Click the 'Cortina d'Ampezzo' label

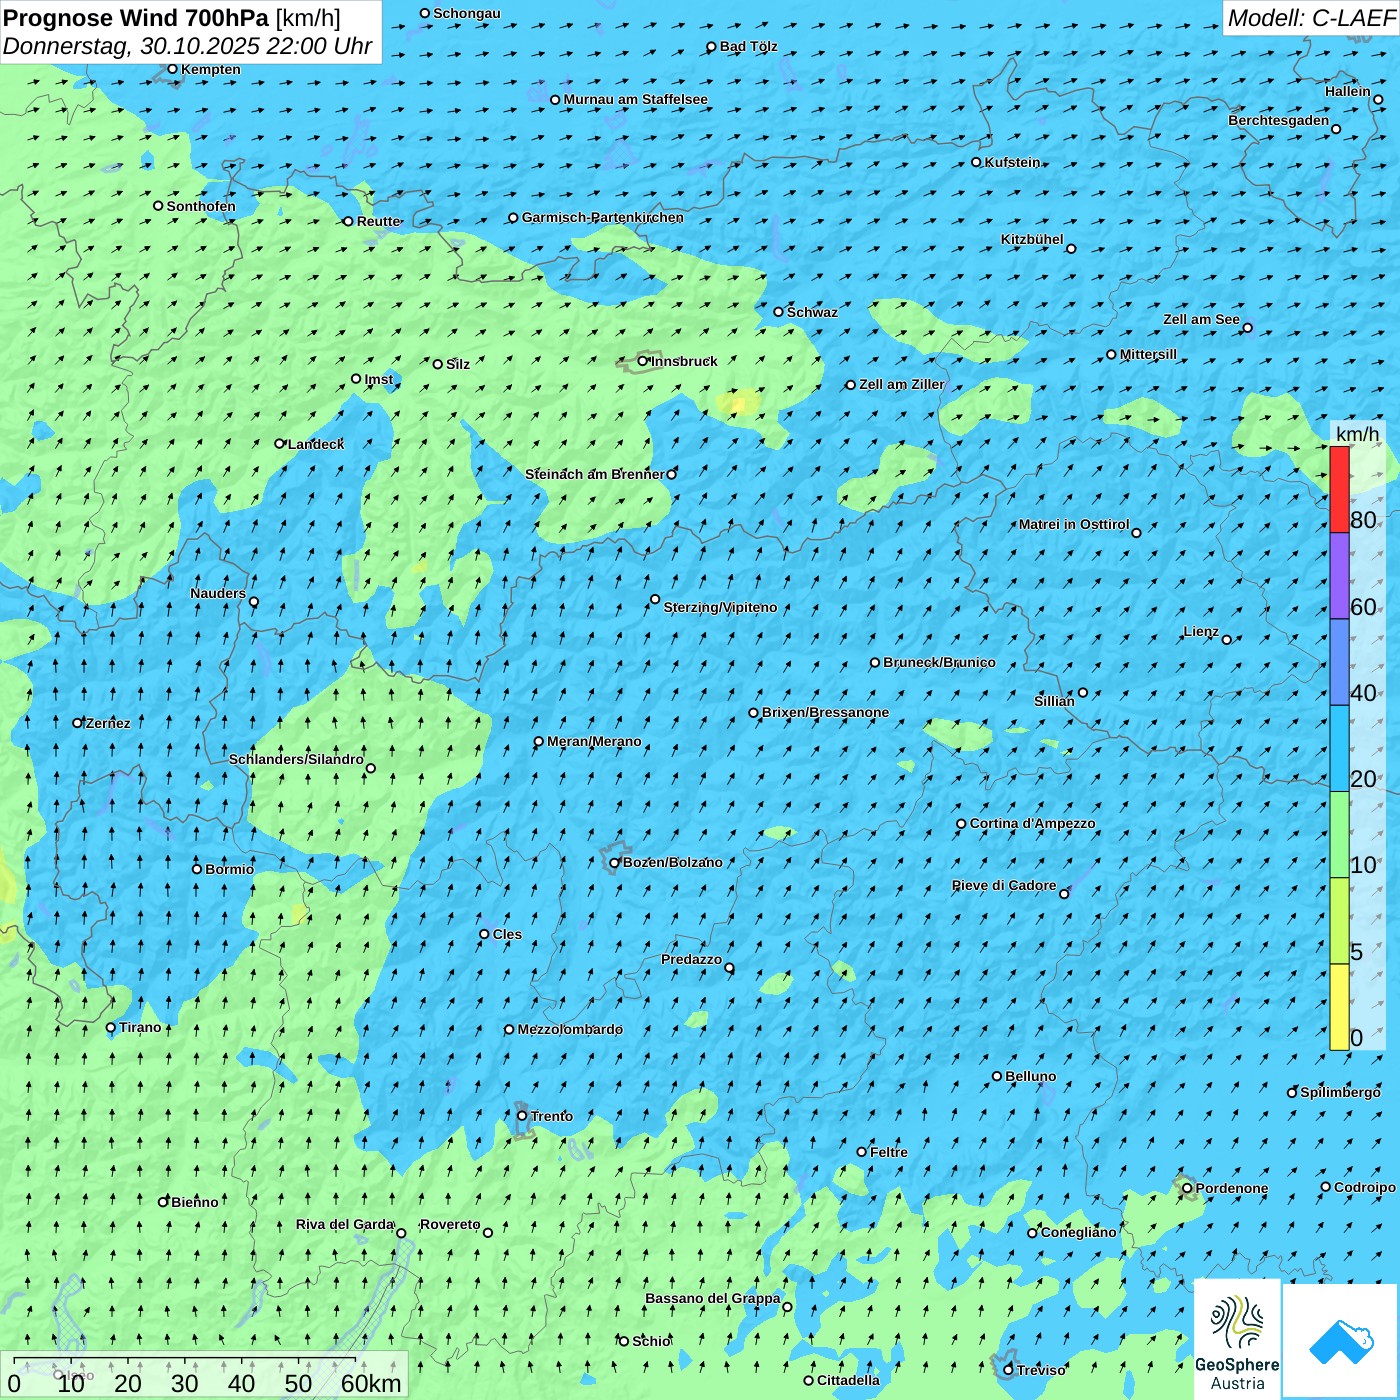coord(1033,823)
